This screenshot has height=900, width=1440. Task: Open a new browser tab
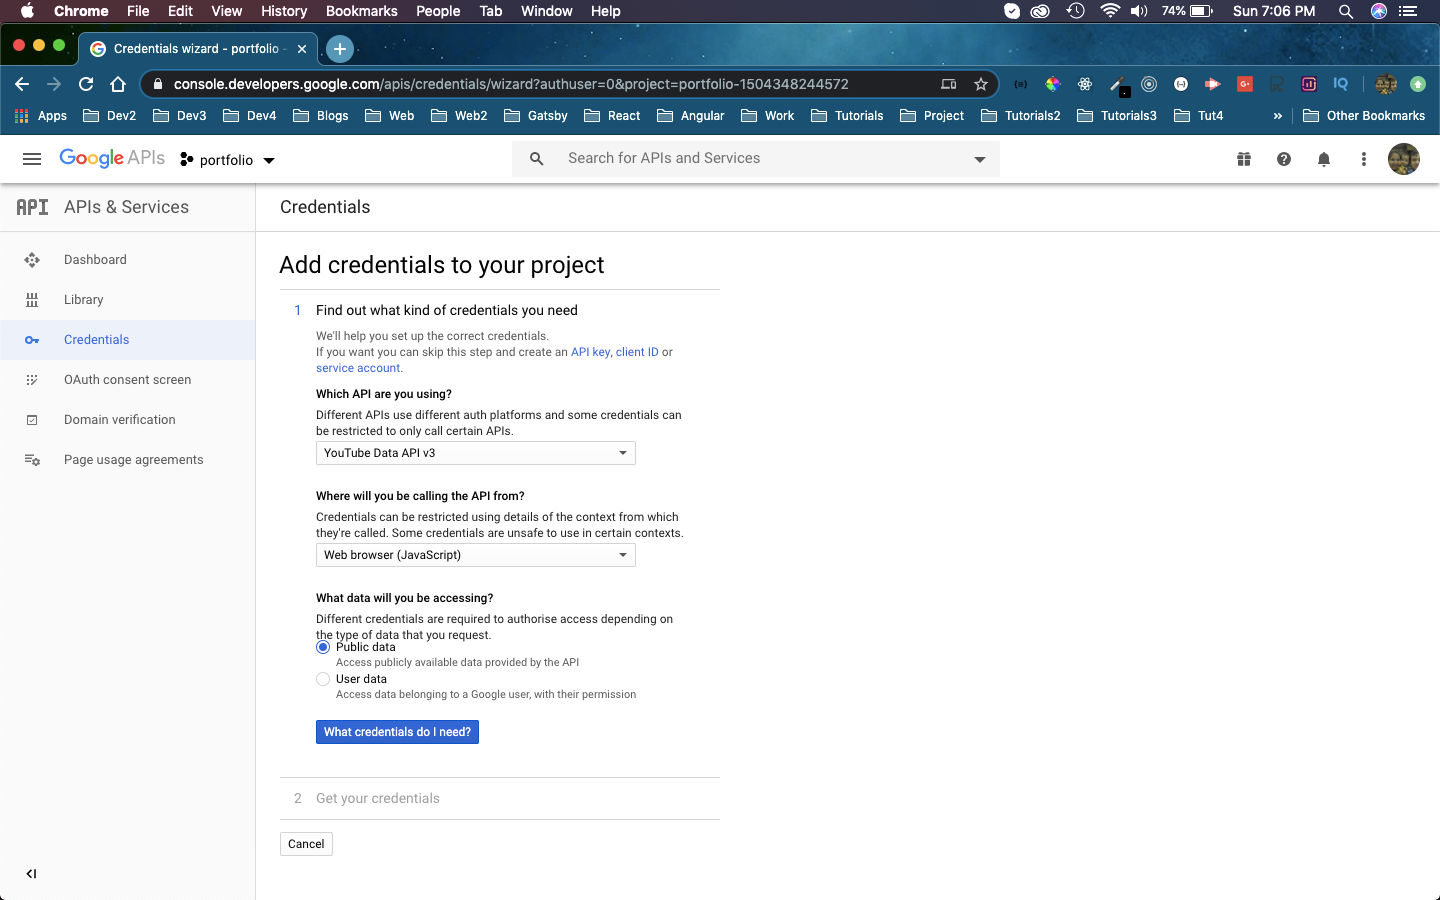pyautogui.click(x=340, y=48)
